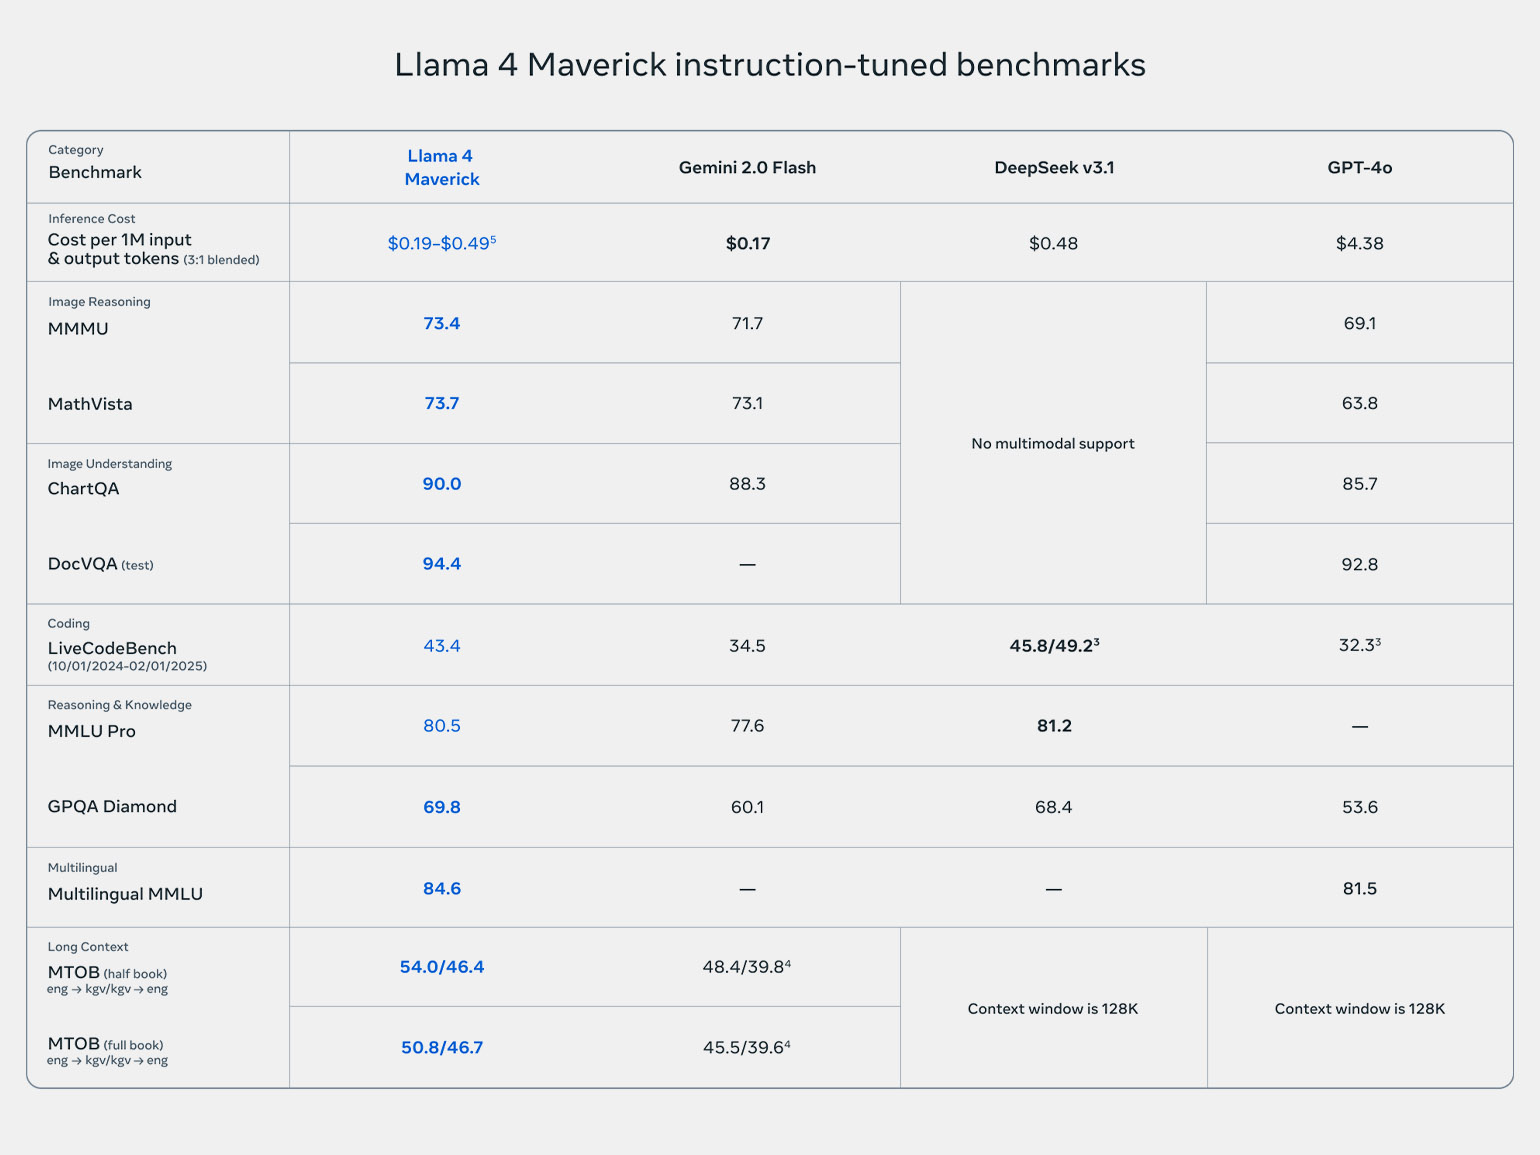Click the DocVQA (test) row label
The height and width of the screenshot is (1155, 1540).
tap(100, 564)
